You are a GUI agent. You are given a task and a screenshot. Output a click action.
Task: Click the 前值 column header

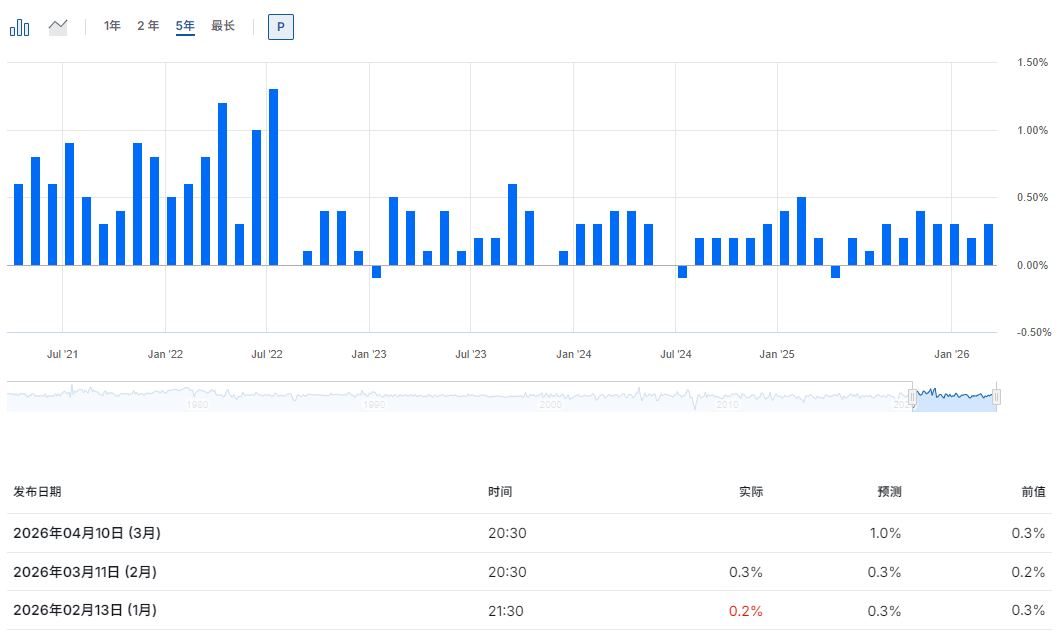pos(1034,492)
